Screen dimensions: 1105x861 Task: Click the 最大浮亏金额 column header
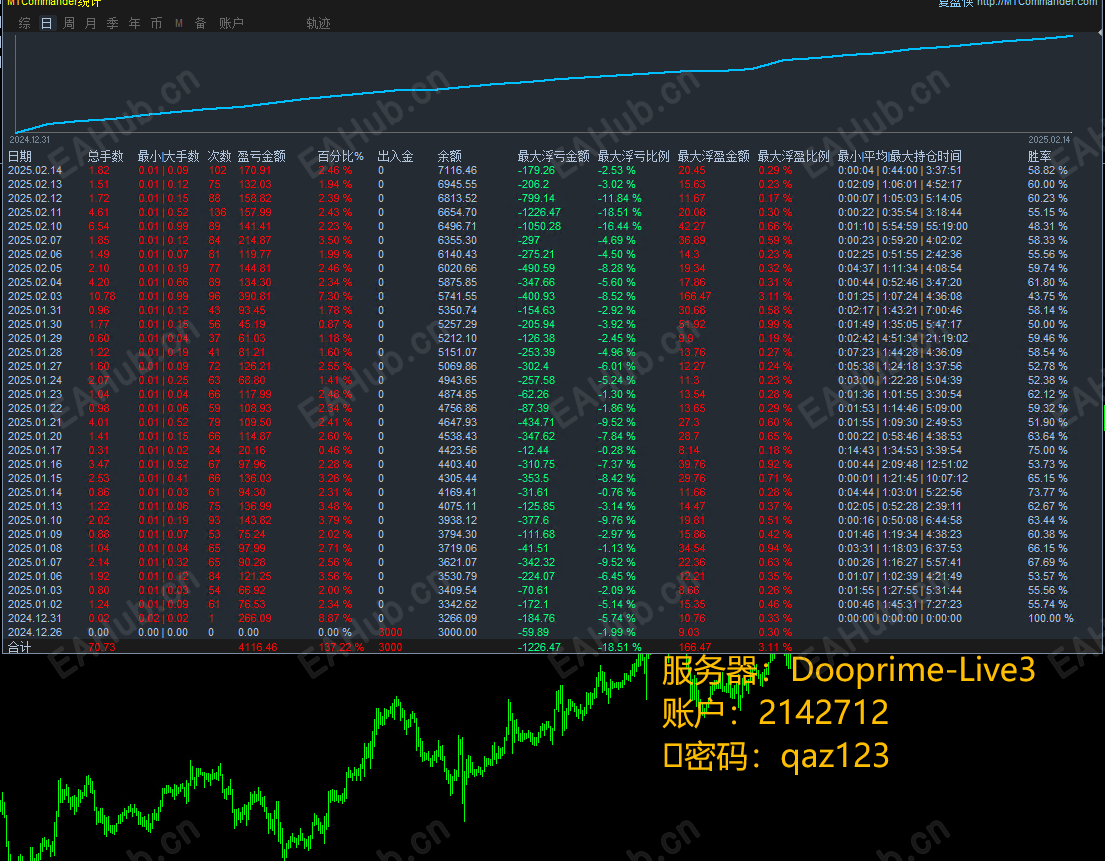click(x=553, y=156)
